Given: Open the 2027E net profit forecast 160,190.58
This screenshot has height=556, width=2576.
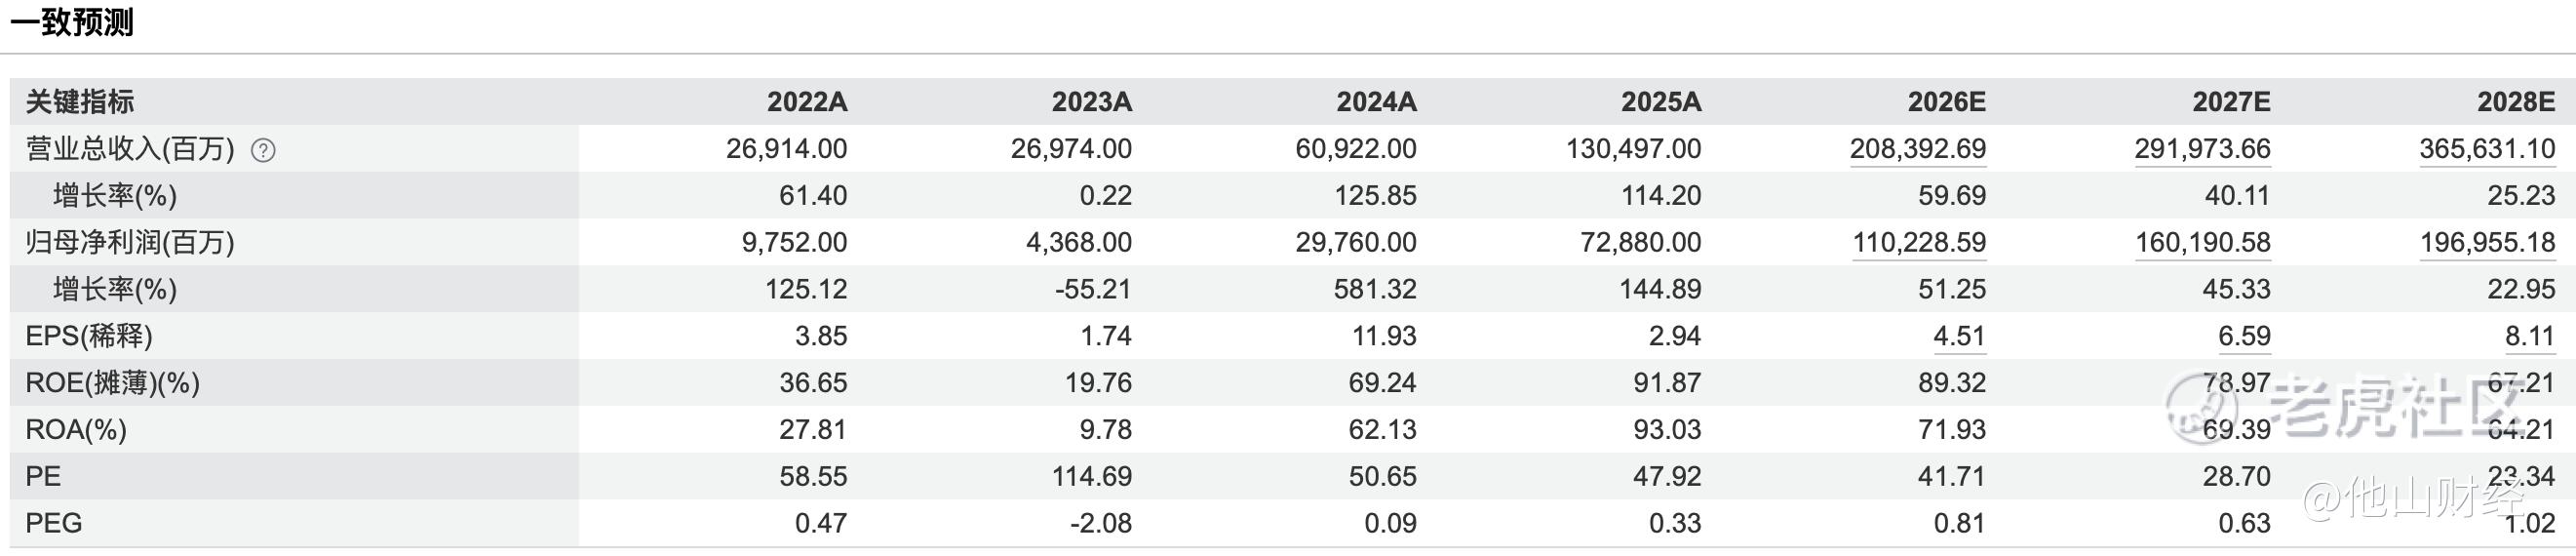Looking at the screenshot, I should (2203, 243).
